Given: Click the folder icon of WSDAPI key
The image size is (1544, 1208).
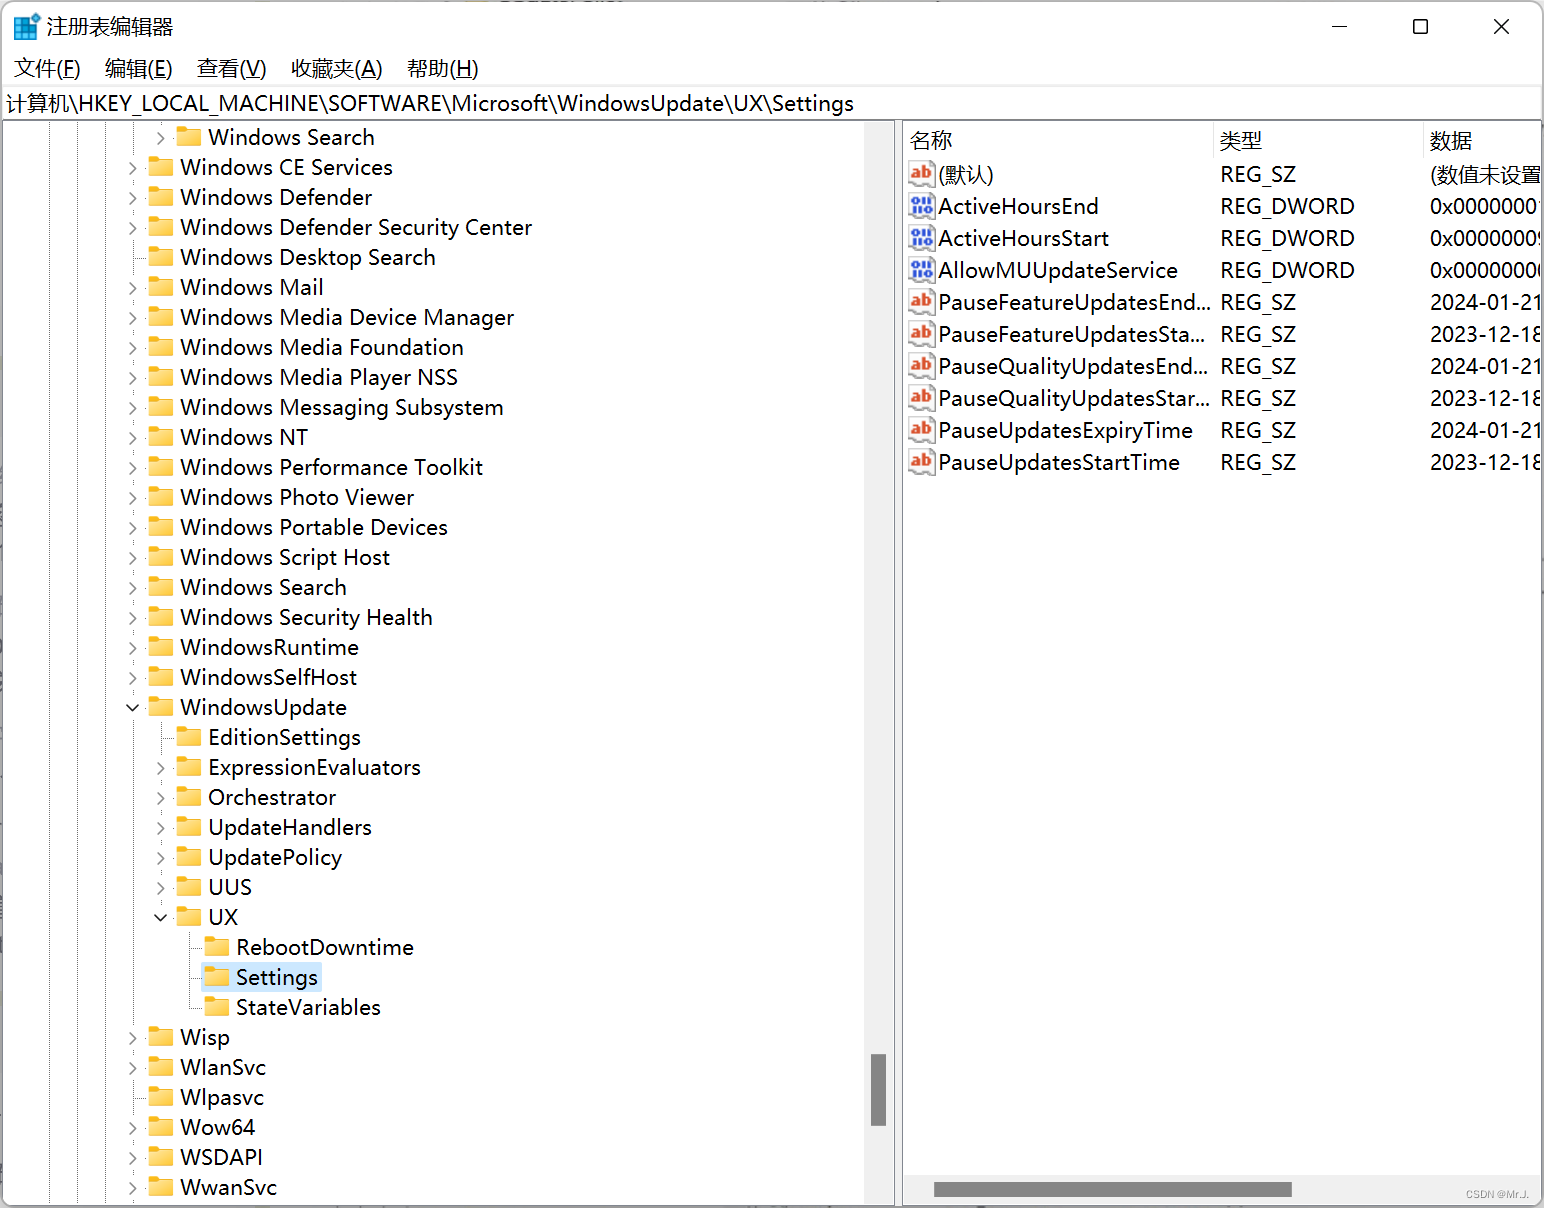Looking at the screenshot, I should 161,1156.
